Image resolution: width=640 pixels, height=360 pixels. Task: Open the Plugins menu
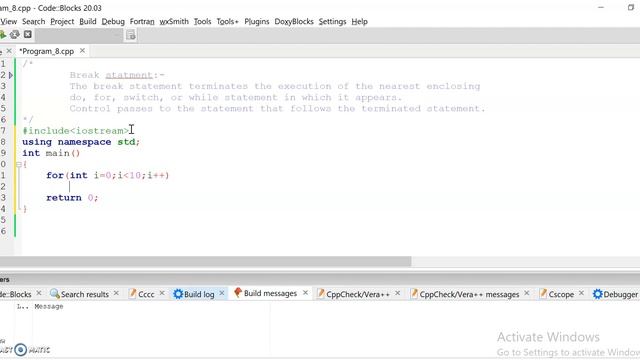257,22
